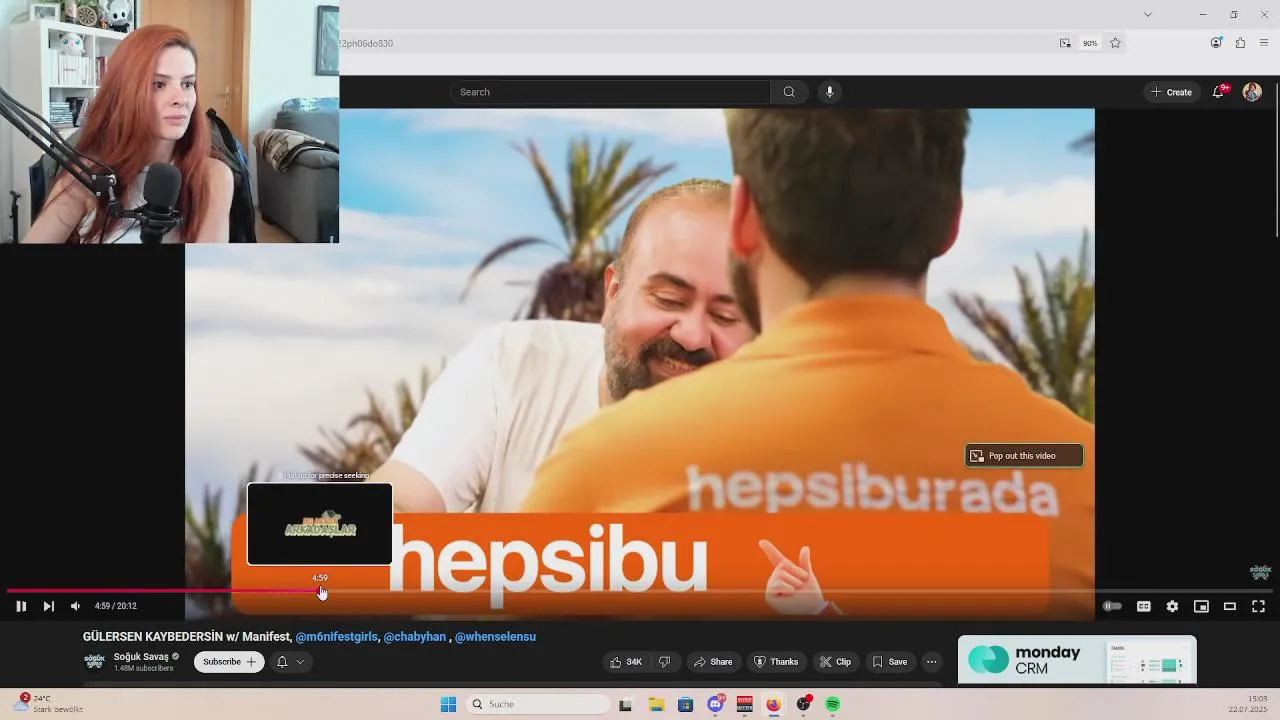
Task: Expand the list-all-tabs chevron
Action: 1147,14
